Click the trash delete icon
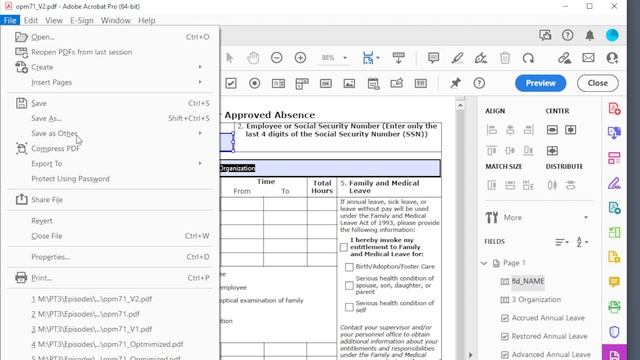Screen dimensions: 640x360 click(505, 58)
